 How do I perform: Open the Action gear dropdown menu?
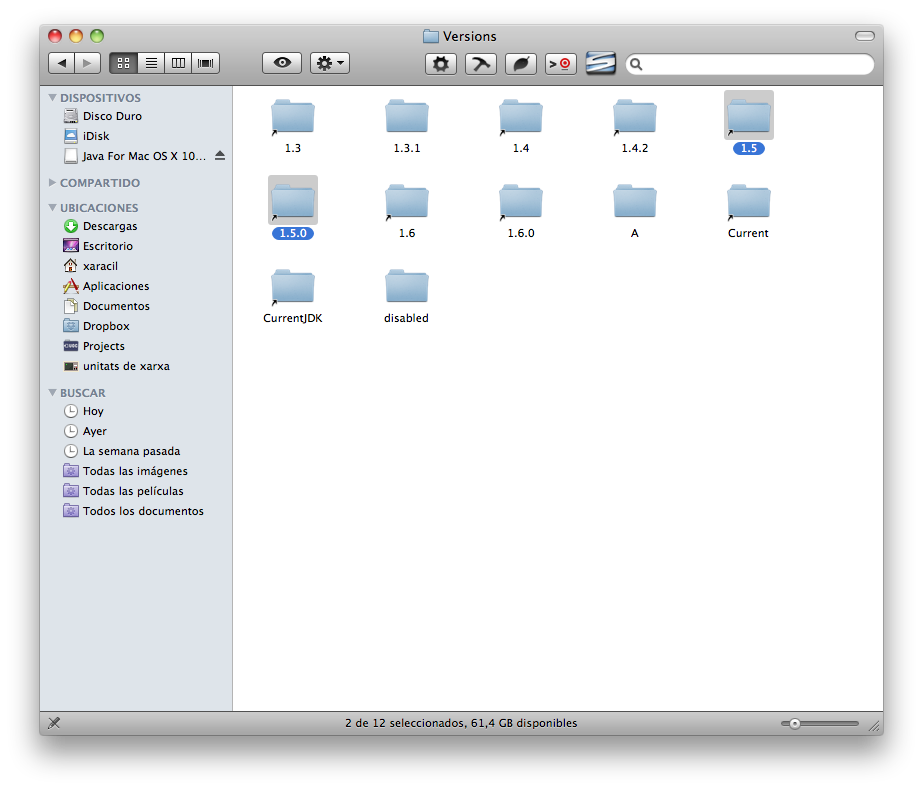330,63
